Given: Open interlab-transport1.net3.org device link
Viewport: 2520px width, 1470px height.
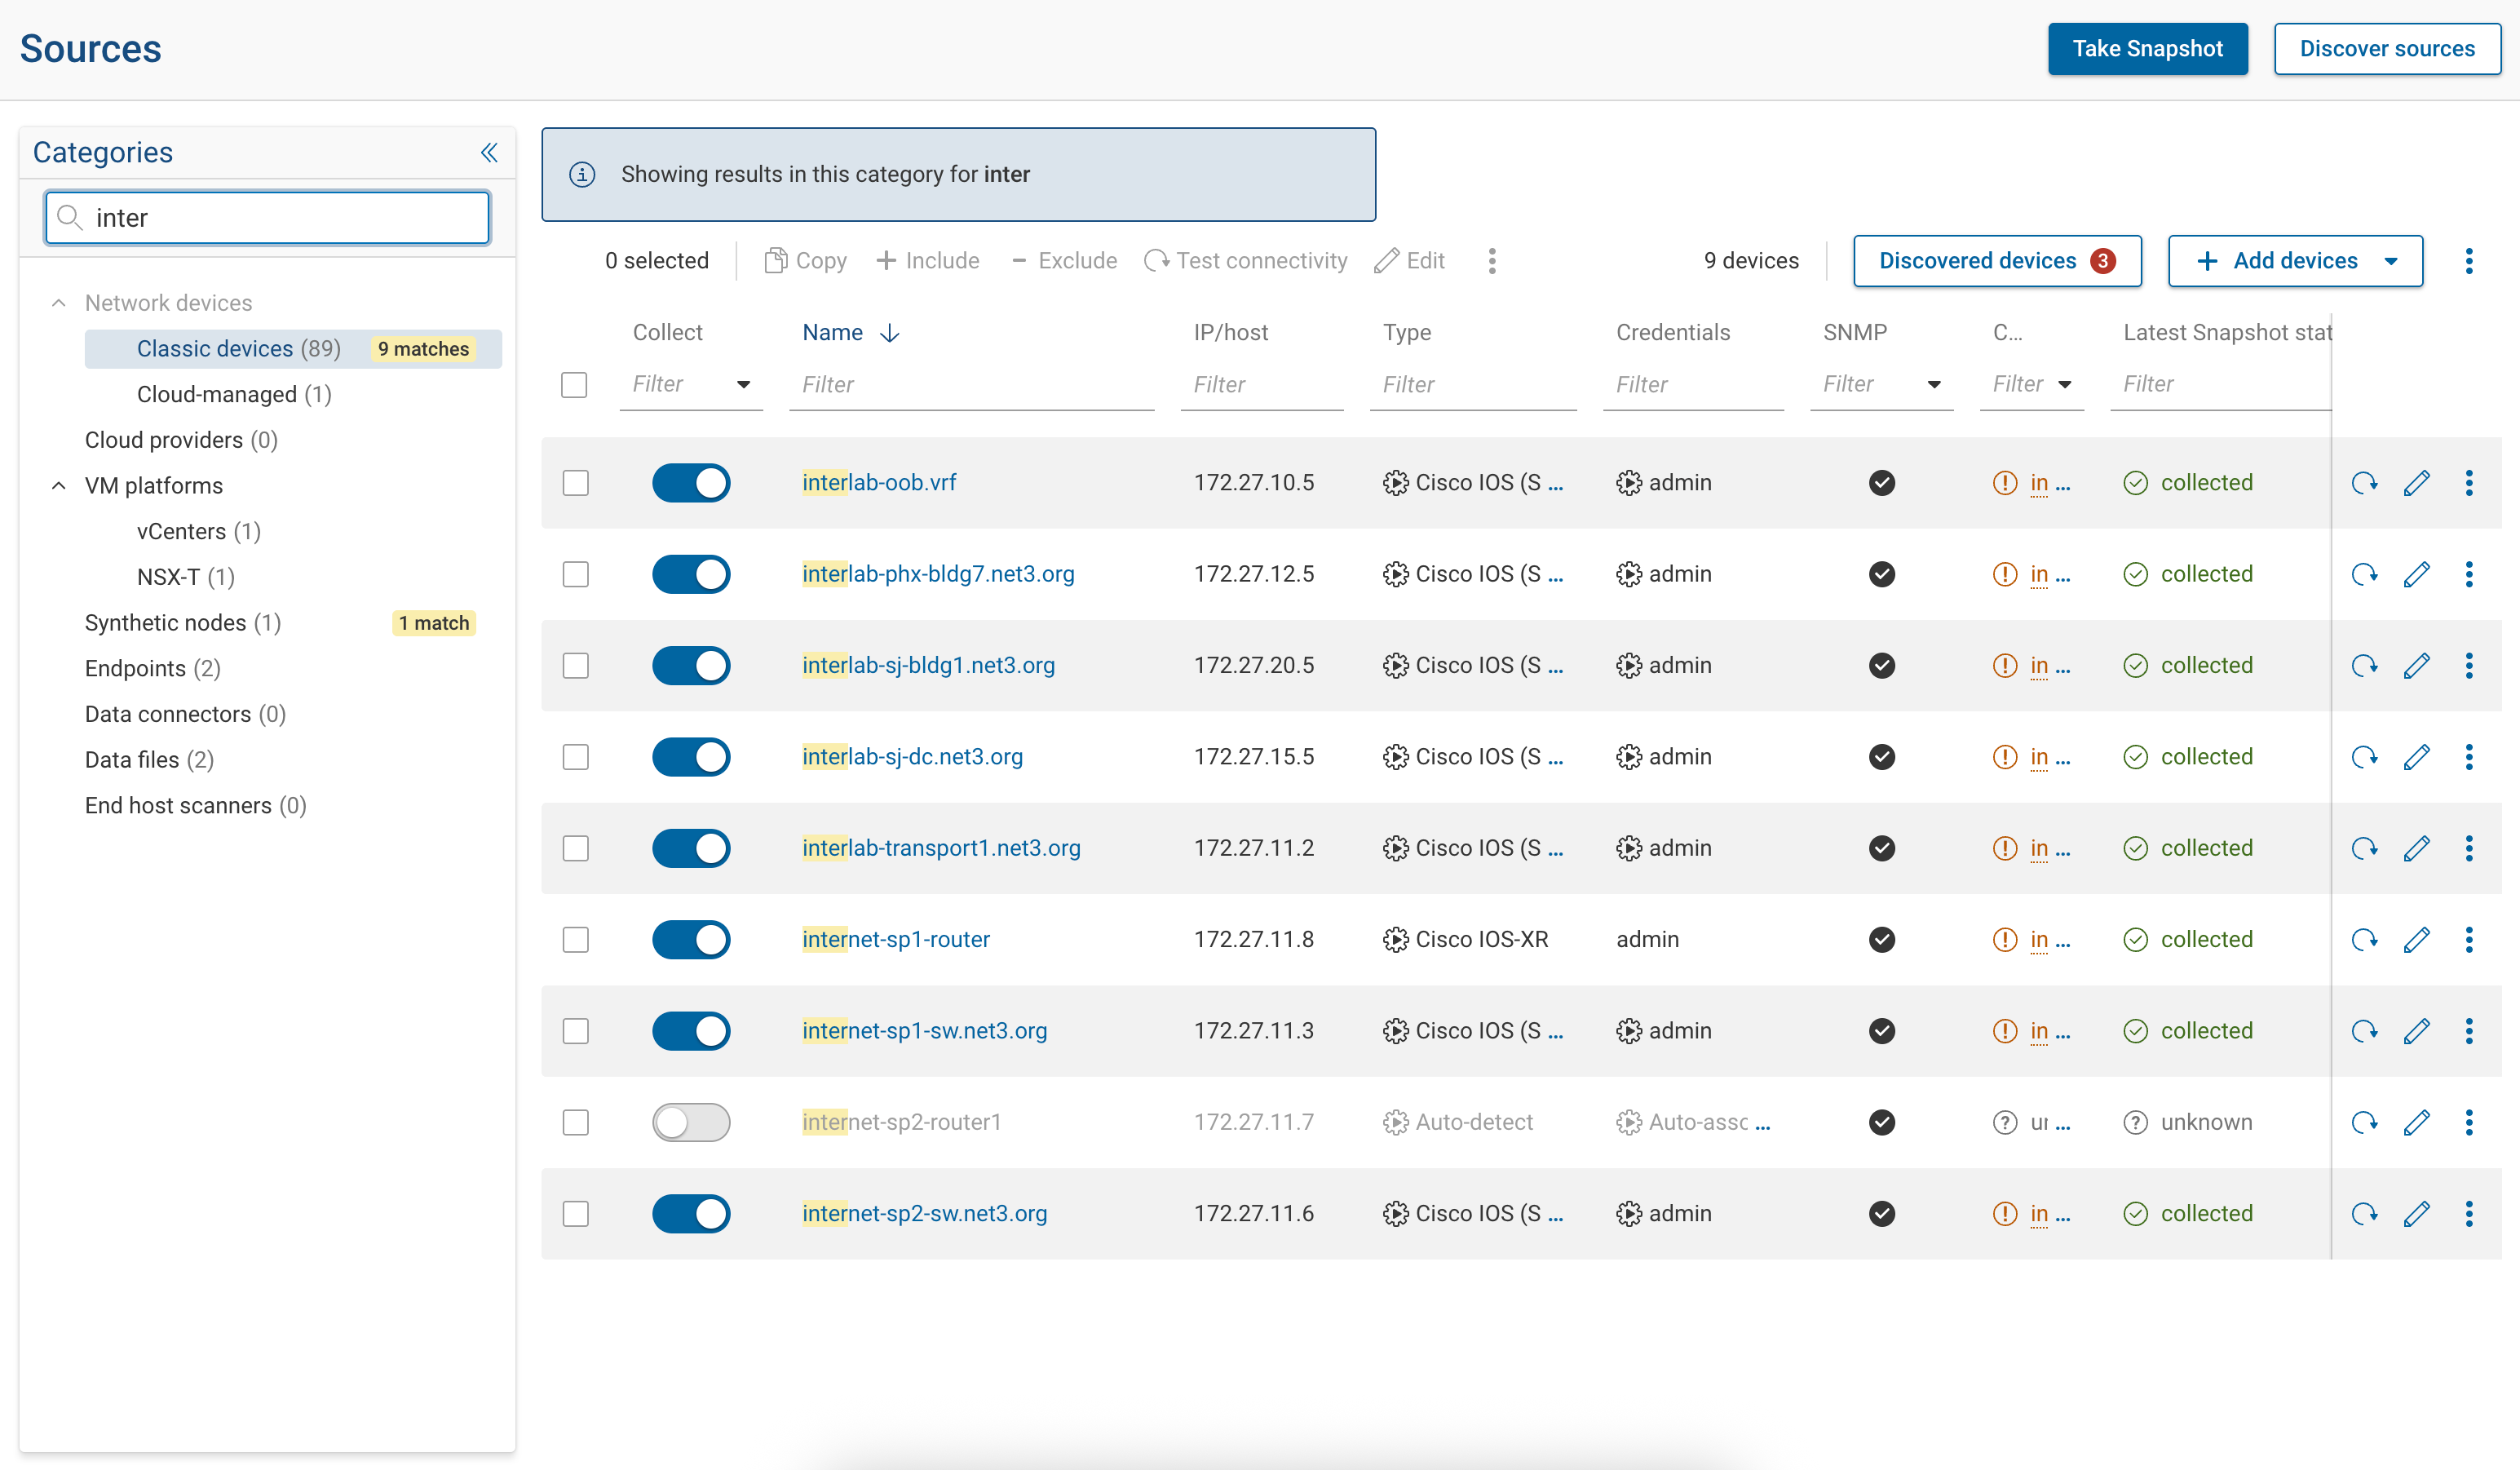Looking at the screenshot, I should [941, 848].
